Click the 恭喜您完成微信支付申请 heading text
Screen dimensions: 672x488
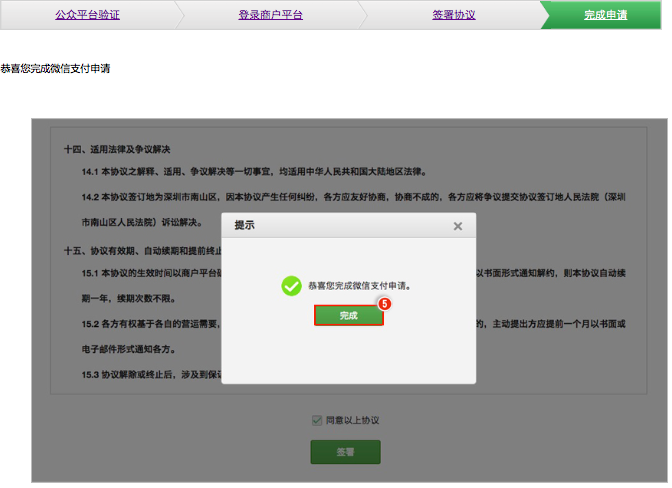[x=55, y=69]
